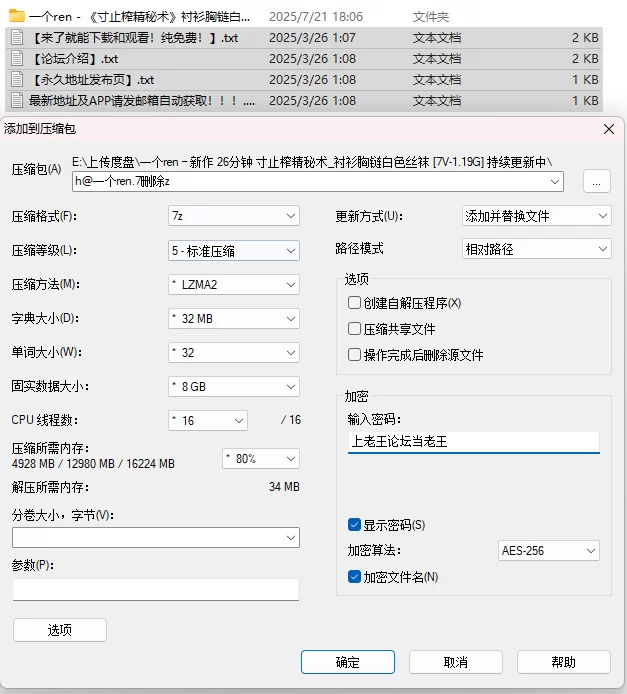This screenshot has width=627, height=694.
Task: Select file 【论坛介绍】.txt
Action: tap(76, 59)
